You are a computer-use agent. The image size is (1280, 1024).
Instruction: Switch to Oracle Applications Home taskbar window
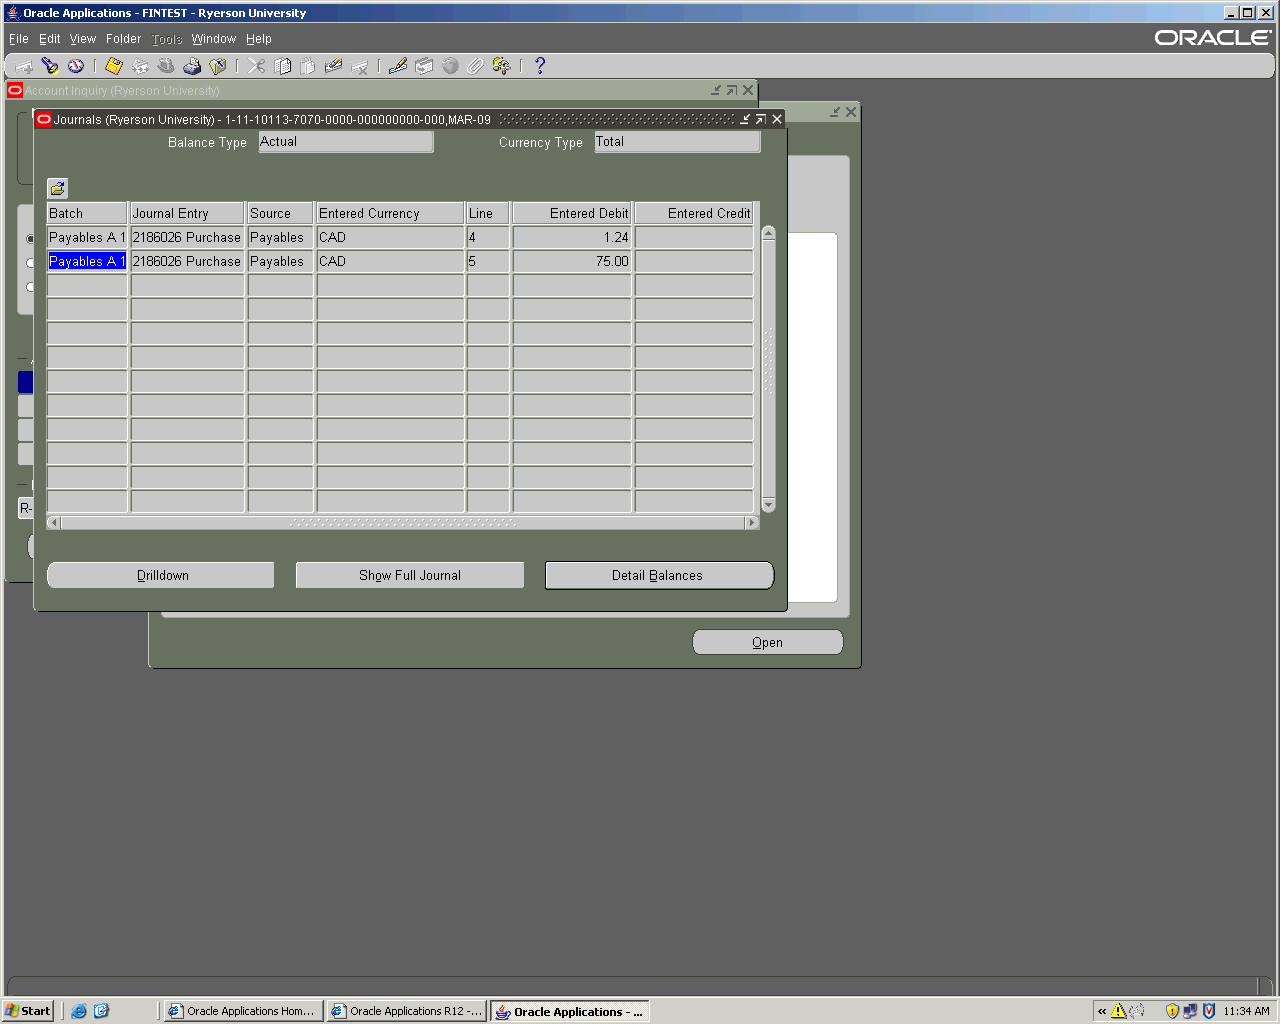tap(242, 1011)
